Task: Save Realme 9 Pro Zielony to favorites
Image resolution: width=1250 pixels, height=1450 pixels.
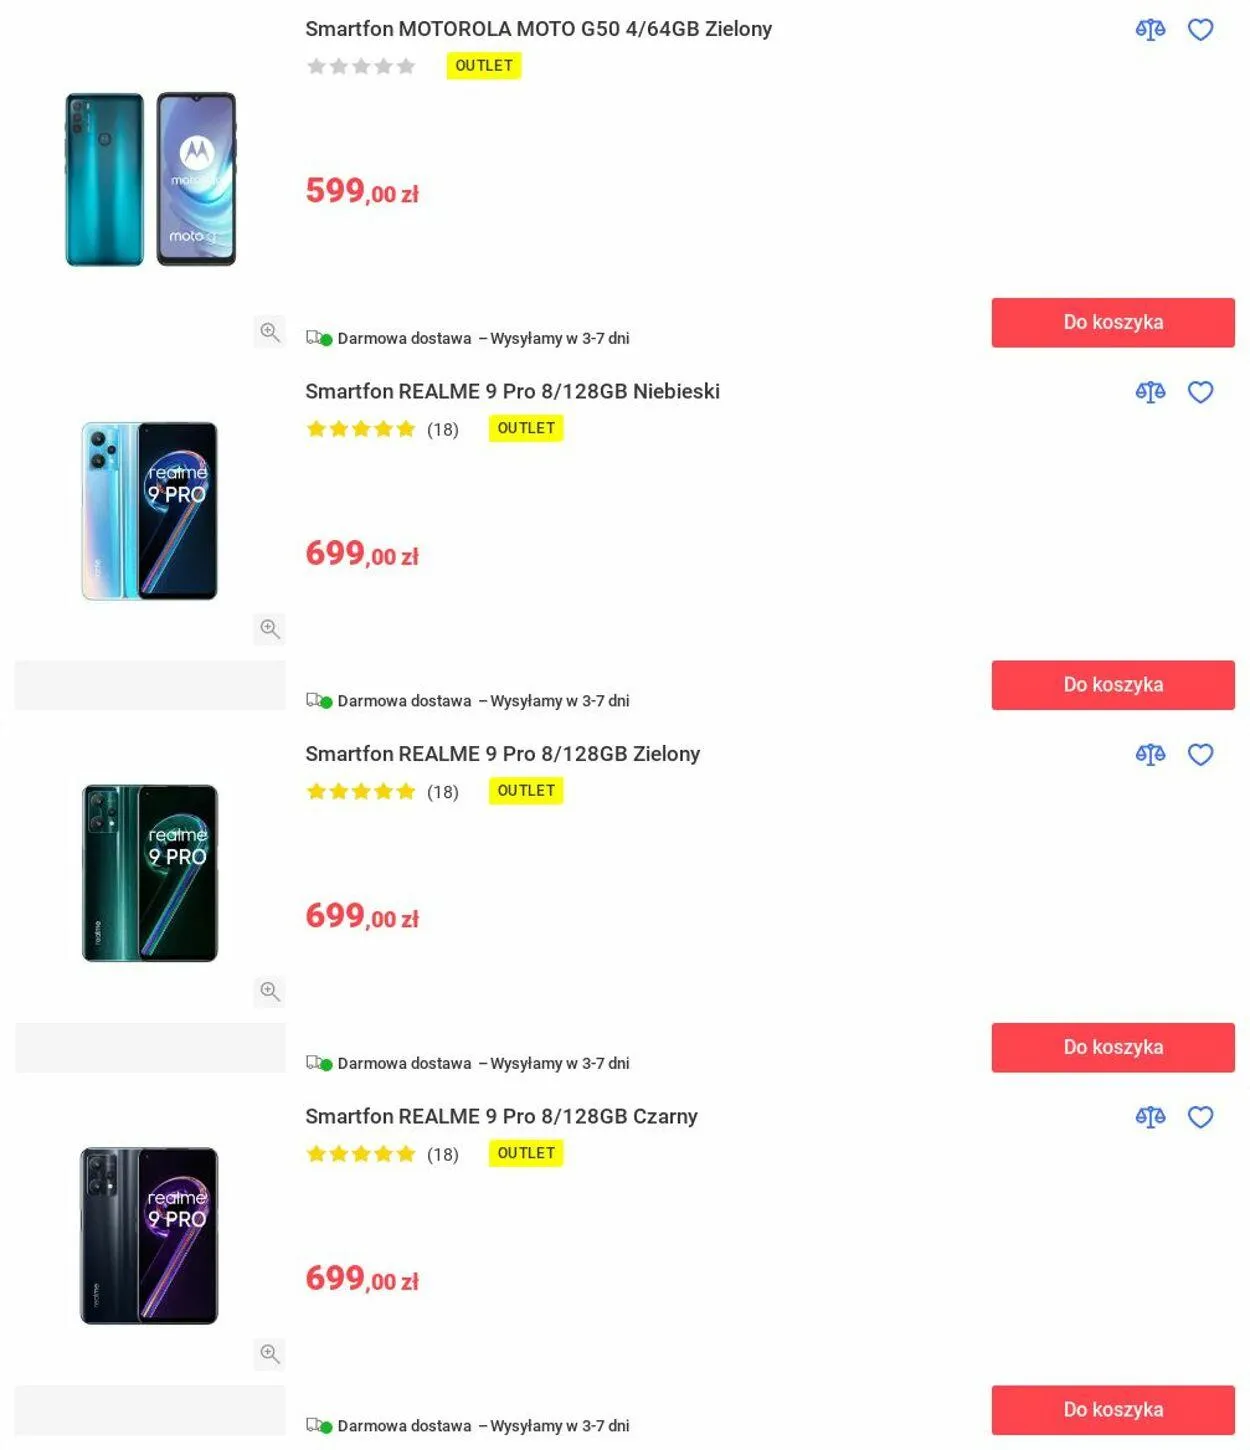Action: tap(1200, 755)
